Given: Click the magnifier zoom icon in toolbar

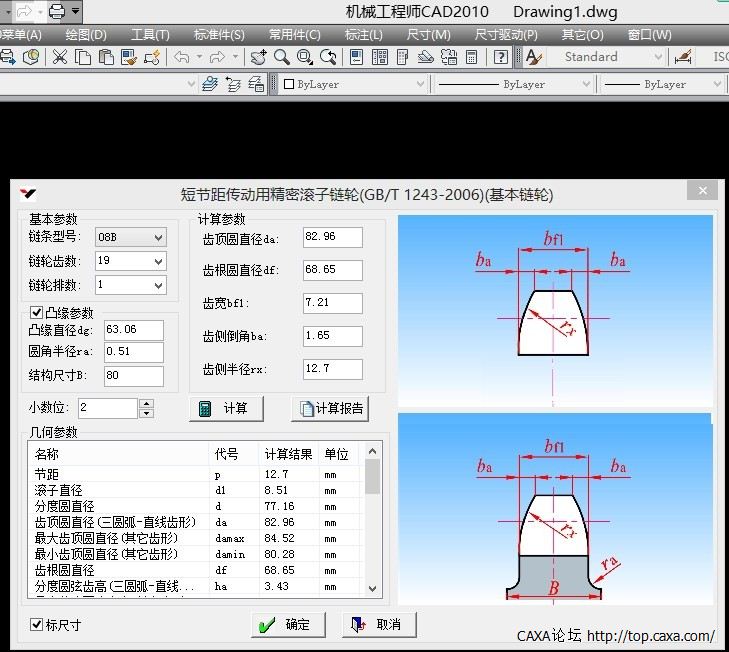Looking at the screenshot, I should tap(282, 57).
